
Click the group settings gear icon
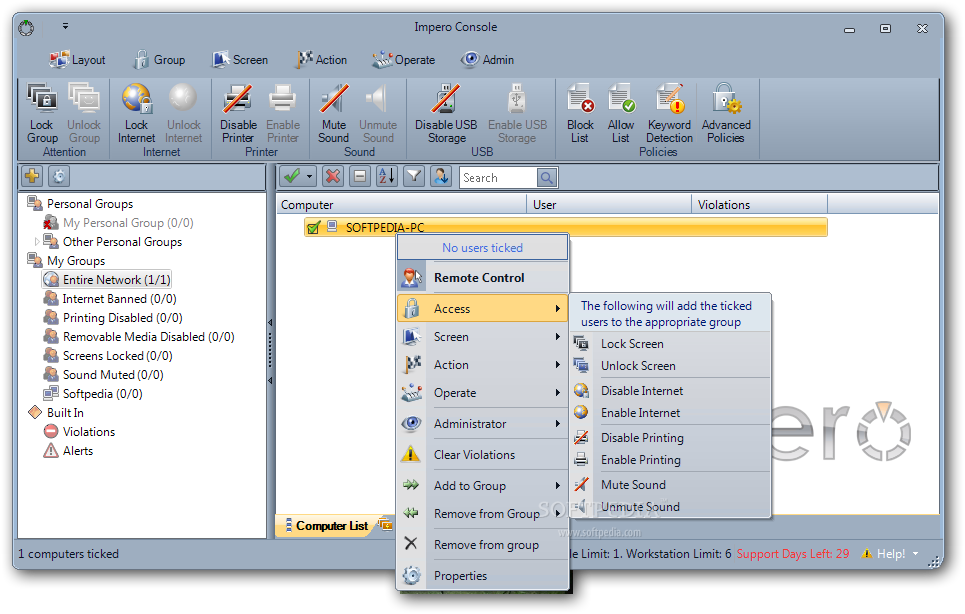[58, 177]
